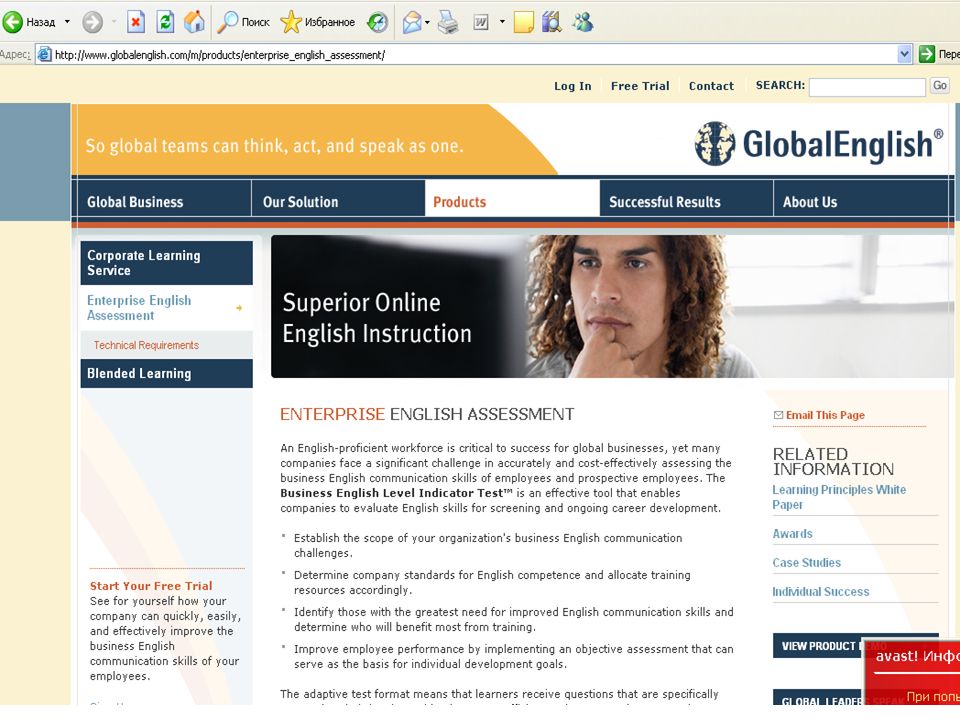This screenshot has width=960, height=720.
Task: Click the GlobalEnglish logo
Action: tap(819, 144)
